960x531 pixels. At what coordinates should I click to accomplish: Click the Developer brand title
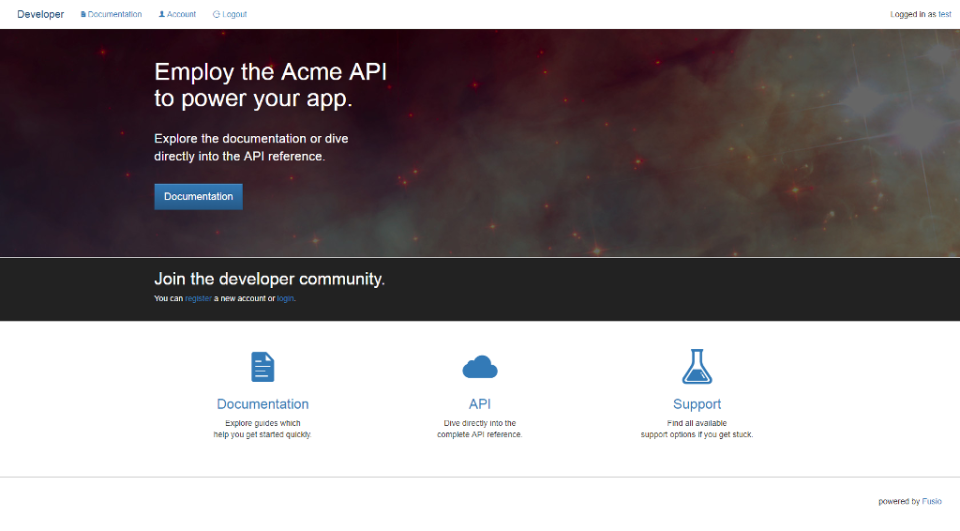pos(40,14)
